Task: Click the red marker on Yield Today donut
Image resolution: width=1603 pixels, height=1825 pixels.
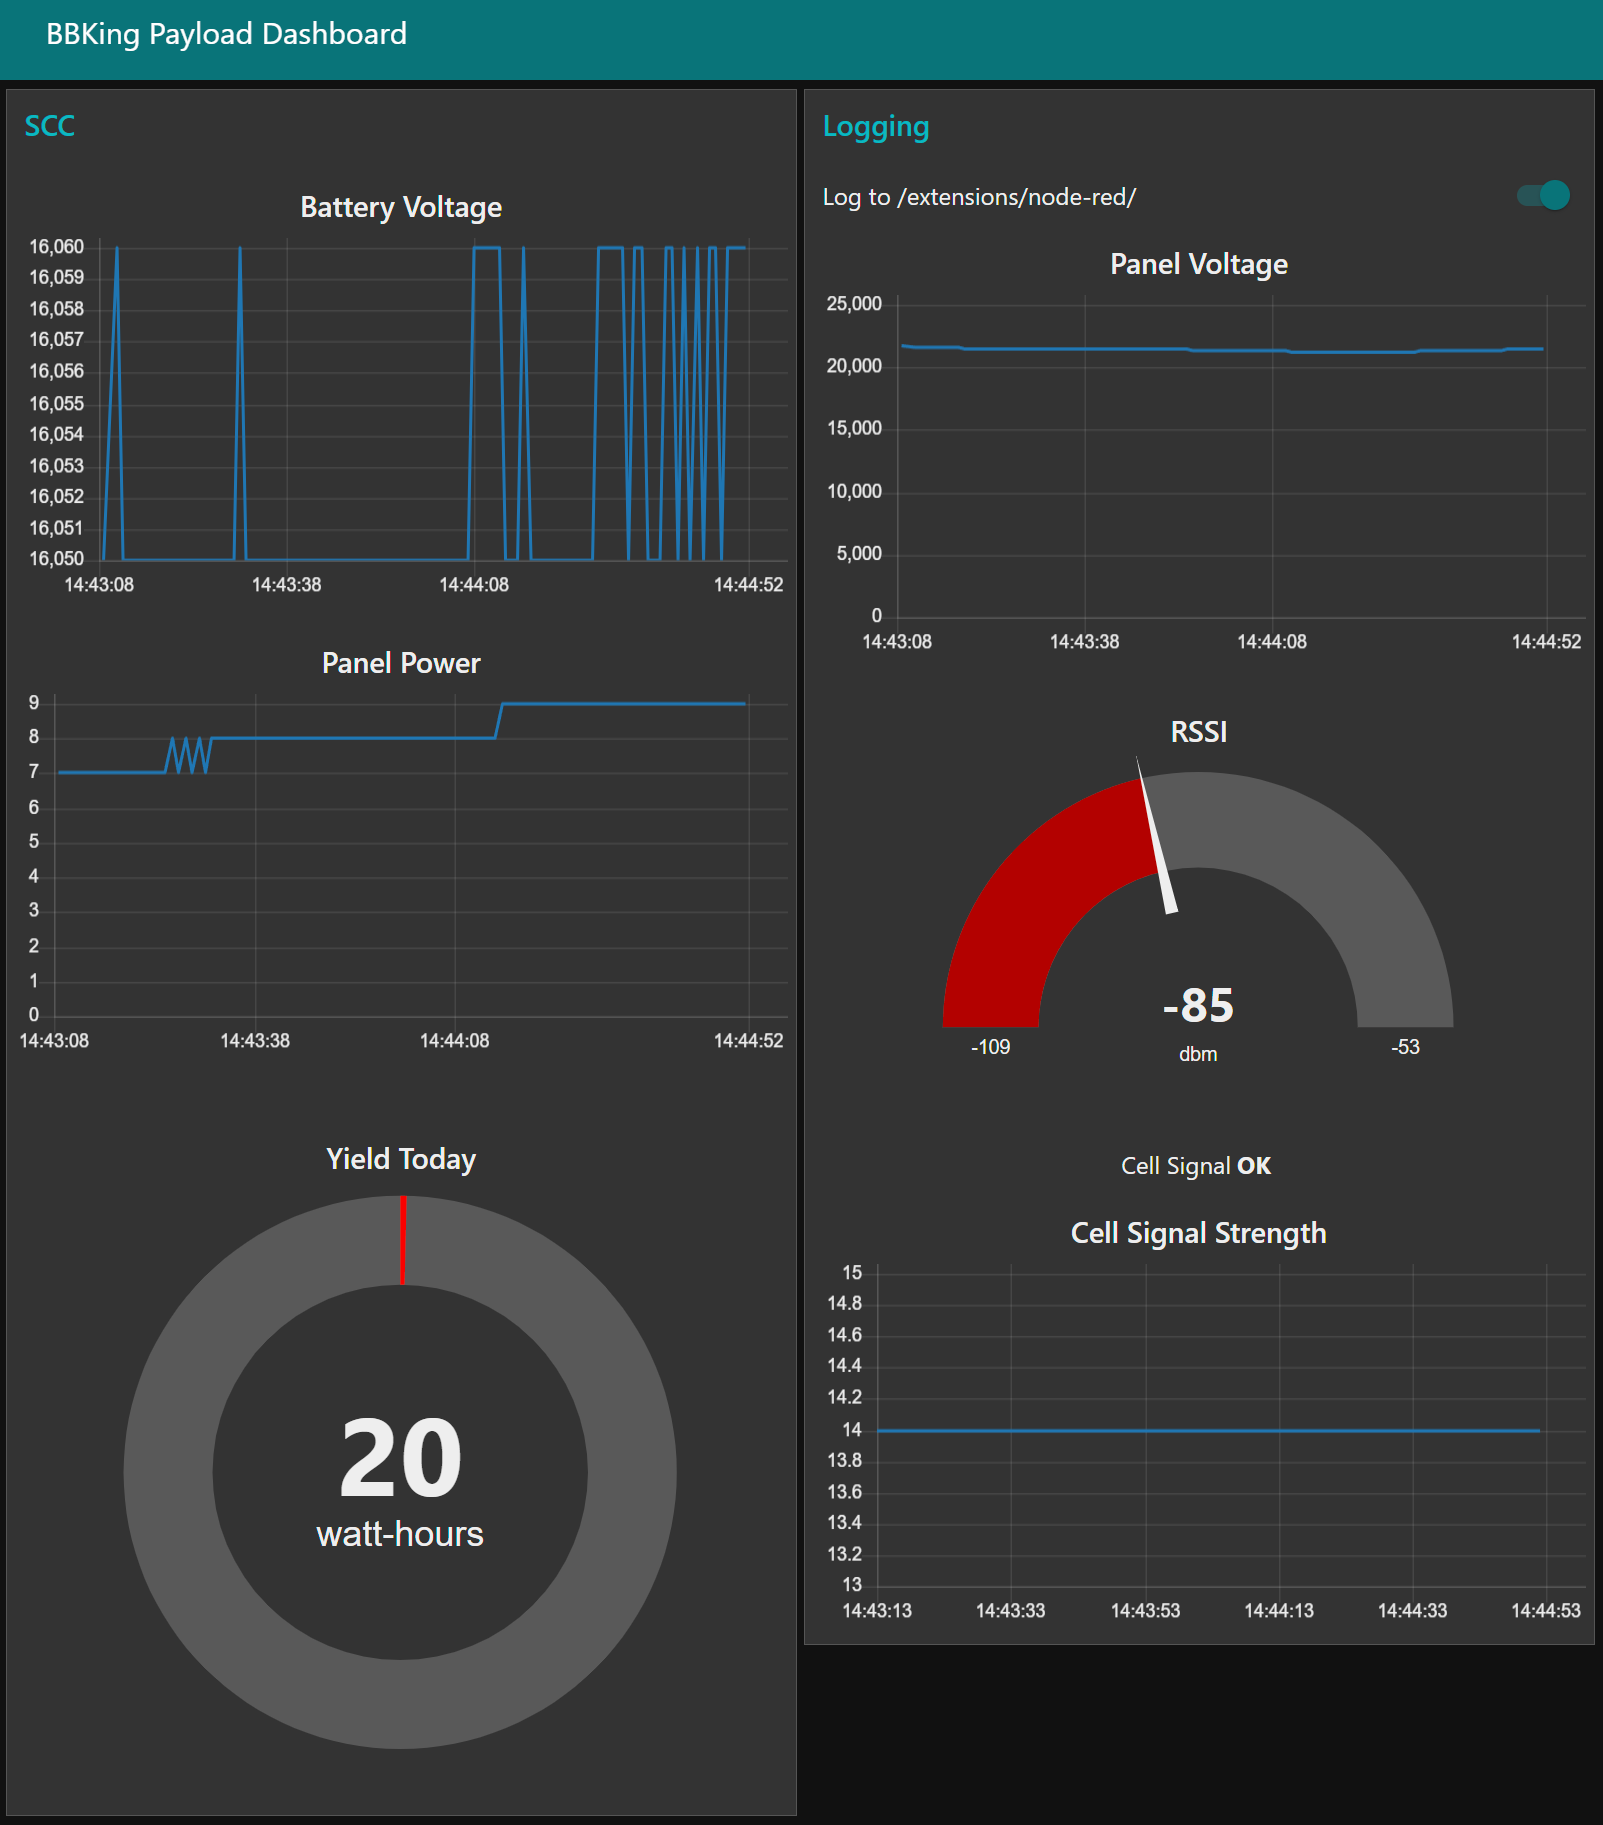Action: click(403, 1240)
